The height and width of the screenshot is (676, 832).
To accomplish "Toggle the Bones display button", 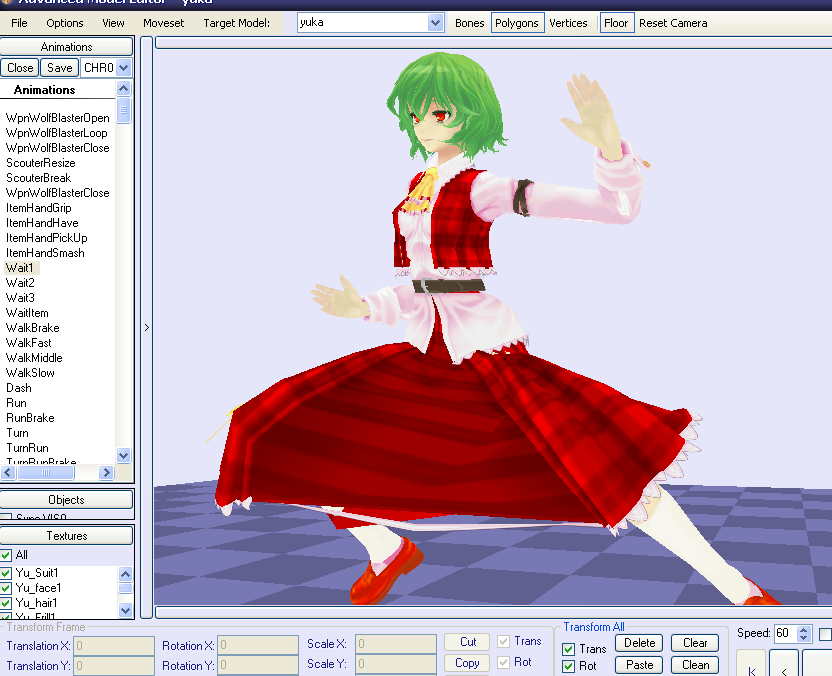I will point(470,23).
